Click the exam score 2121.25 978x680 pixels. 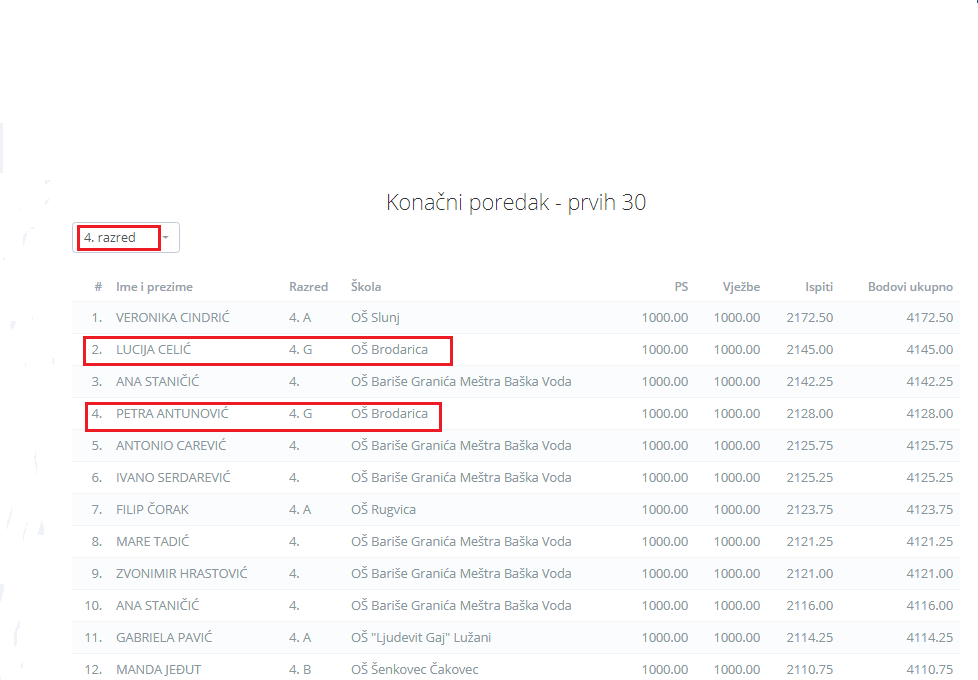(810, 542)
